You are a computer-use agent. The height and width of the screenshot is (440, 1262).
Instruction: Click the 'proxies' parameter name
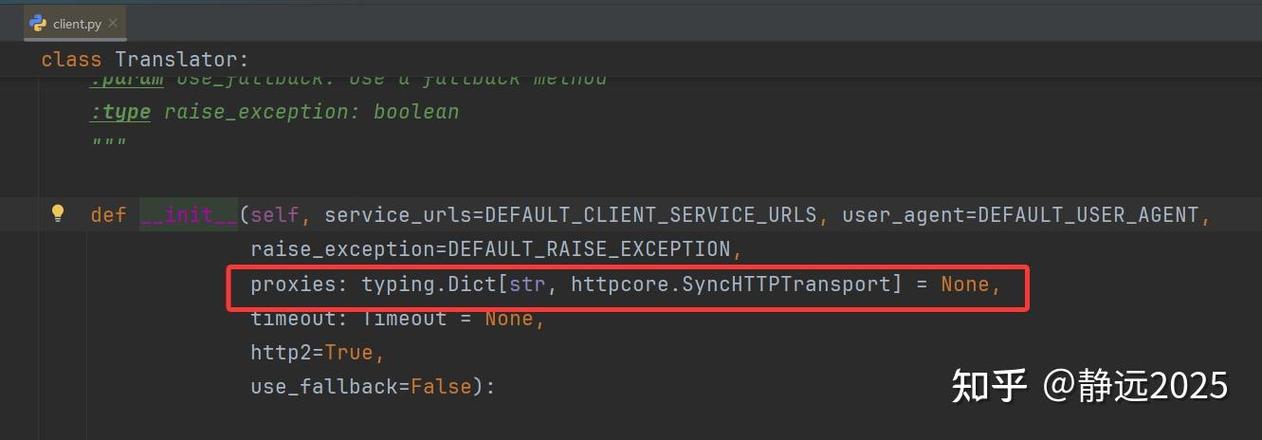[292, 284]
